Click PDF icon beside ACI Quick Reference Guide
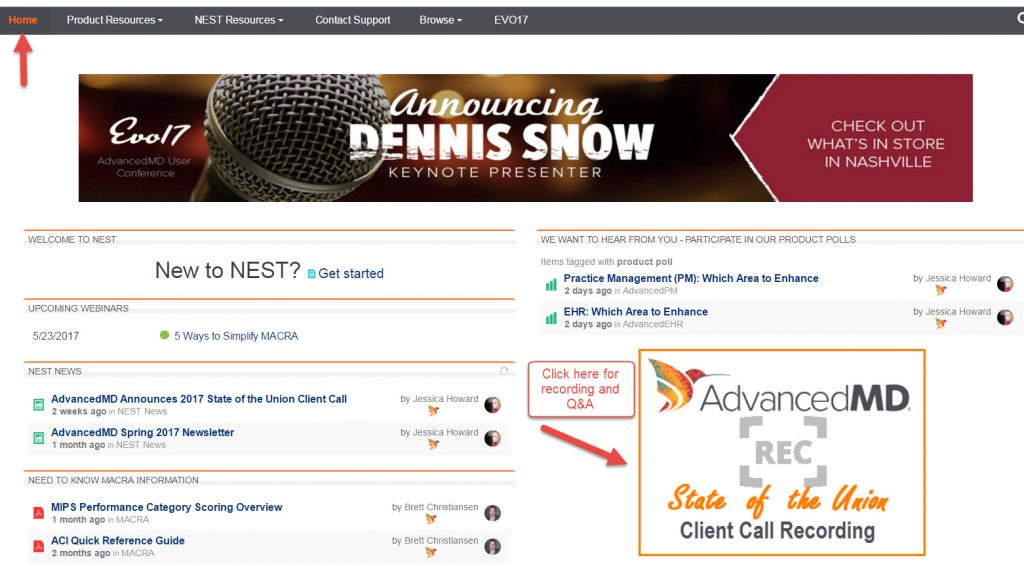Image resolution: width=1024 pixels, height=566 pixels. point(39,546)
